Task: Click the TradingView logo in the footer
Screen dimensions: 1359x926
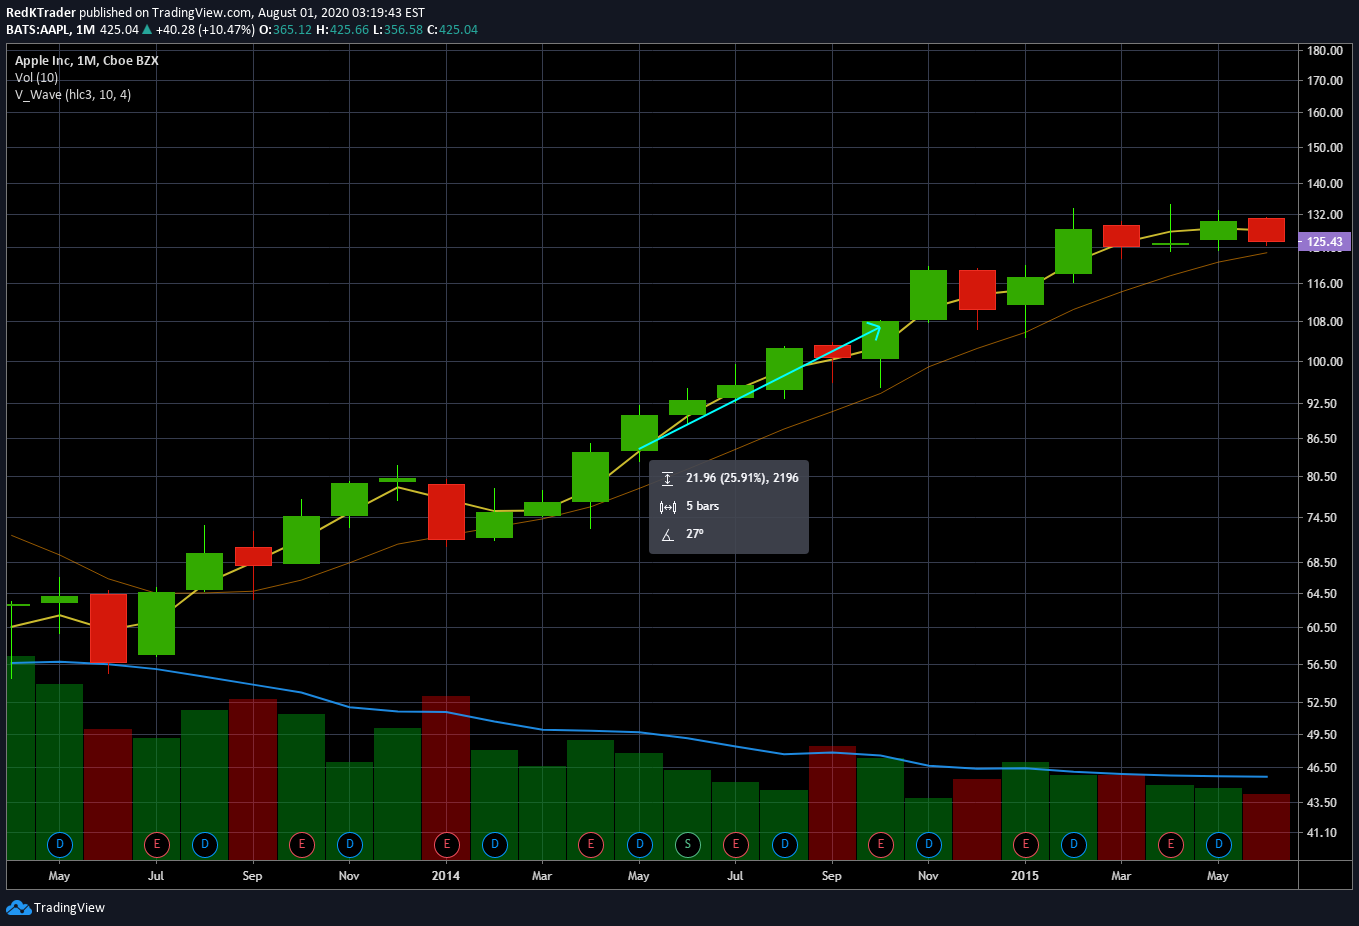Action: pos(55,908)
